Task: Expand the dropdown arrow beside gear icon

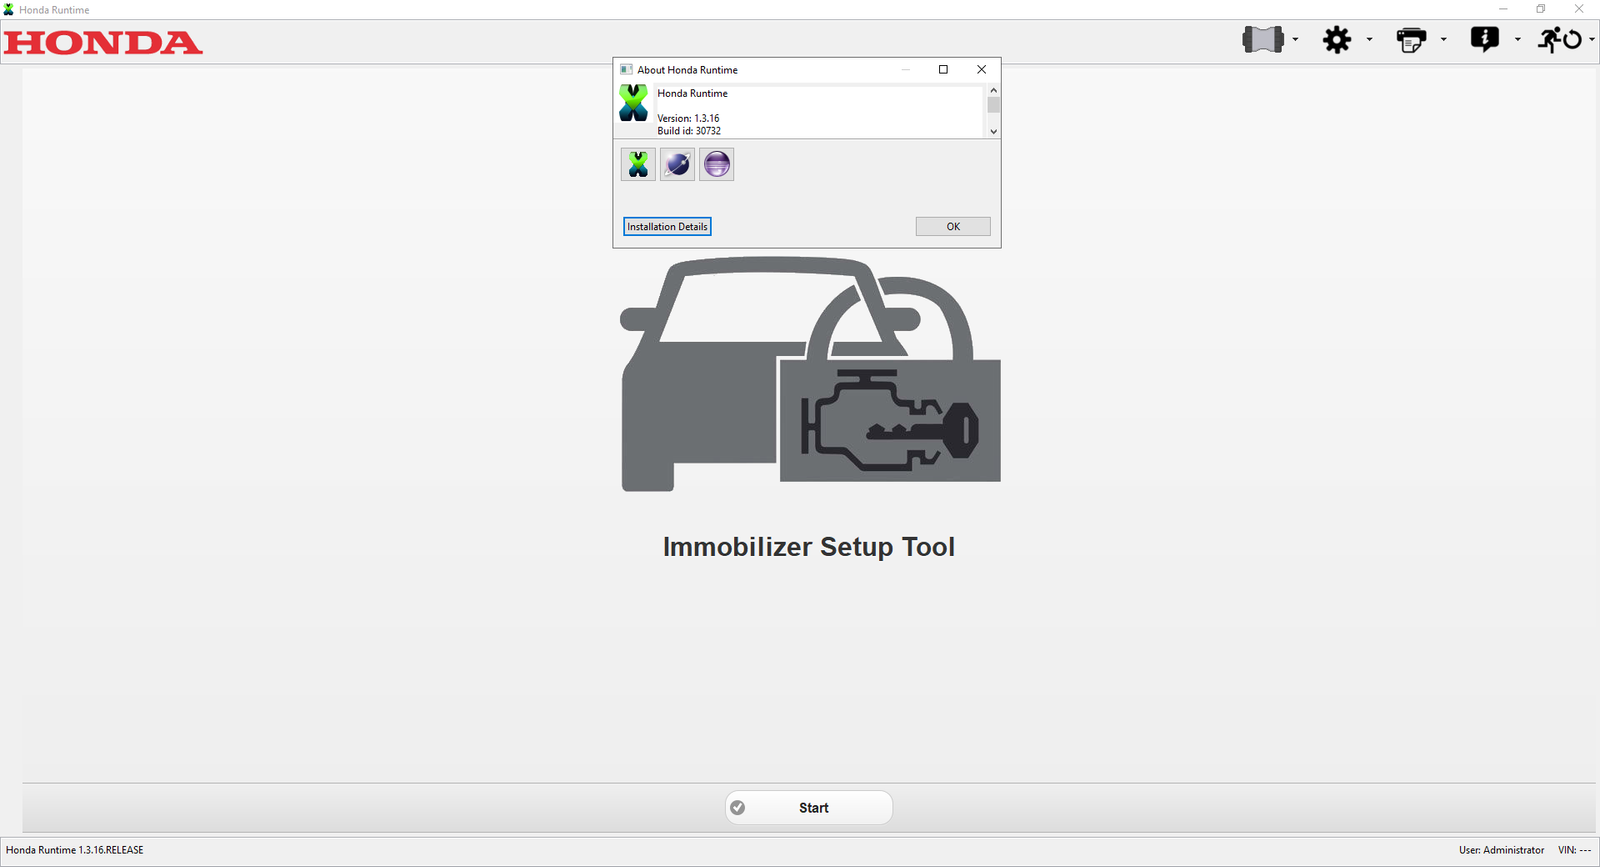Action: coord(1369,40)
